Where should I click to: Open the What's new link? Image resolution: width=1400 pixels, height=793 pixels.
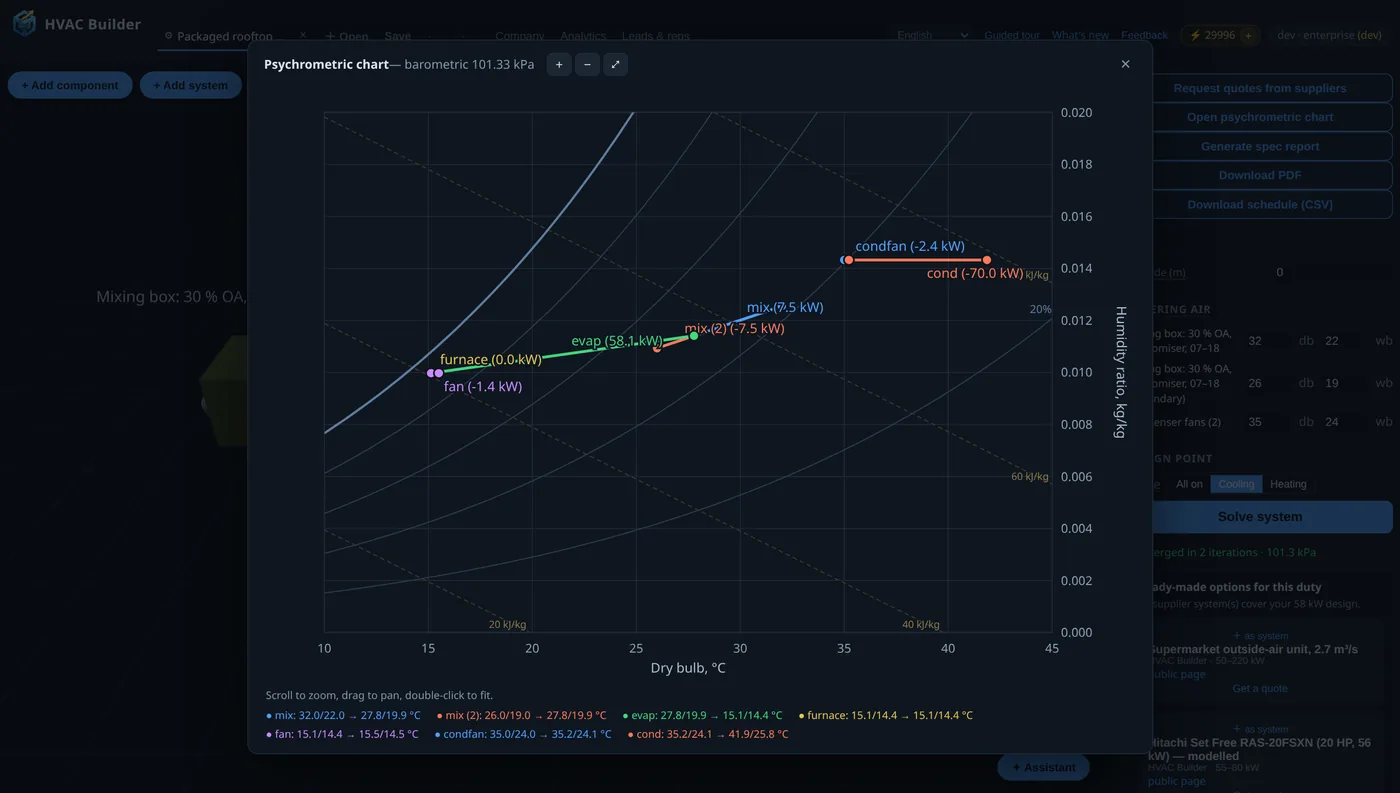coord(1080,35)
